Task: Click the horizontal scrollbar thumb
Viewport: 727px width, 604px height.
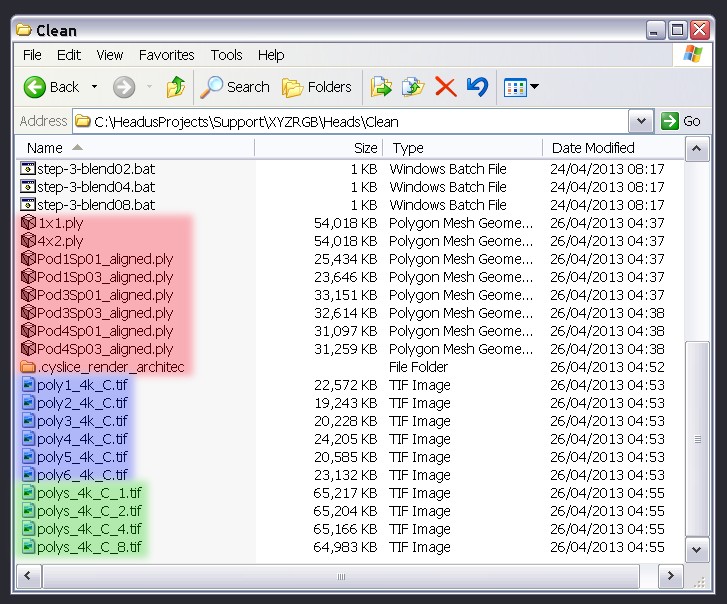Action: pyautogui.click(x=341, y=577)
